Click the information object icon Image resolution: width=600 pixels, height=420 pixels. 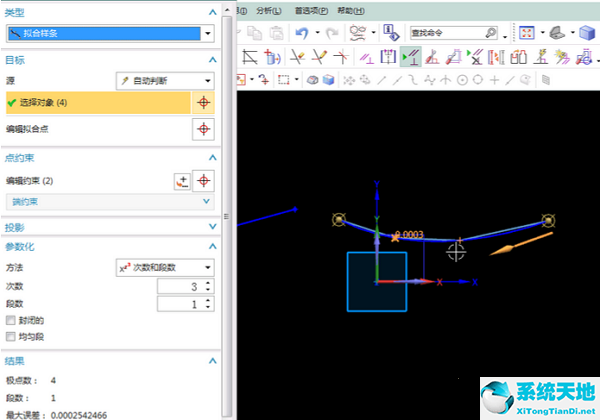pyautogui.click(x=391, y=33)
